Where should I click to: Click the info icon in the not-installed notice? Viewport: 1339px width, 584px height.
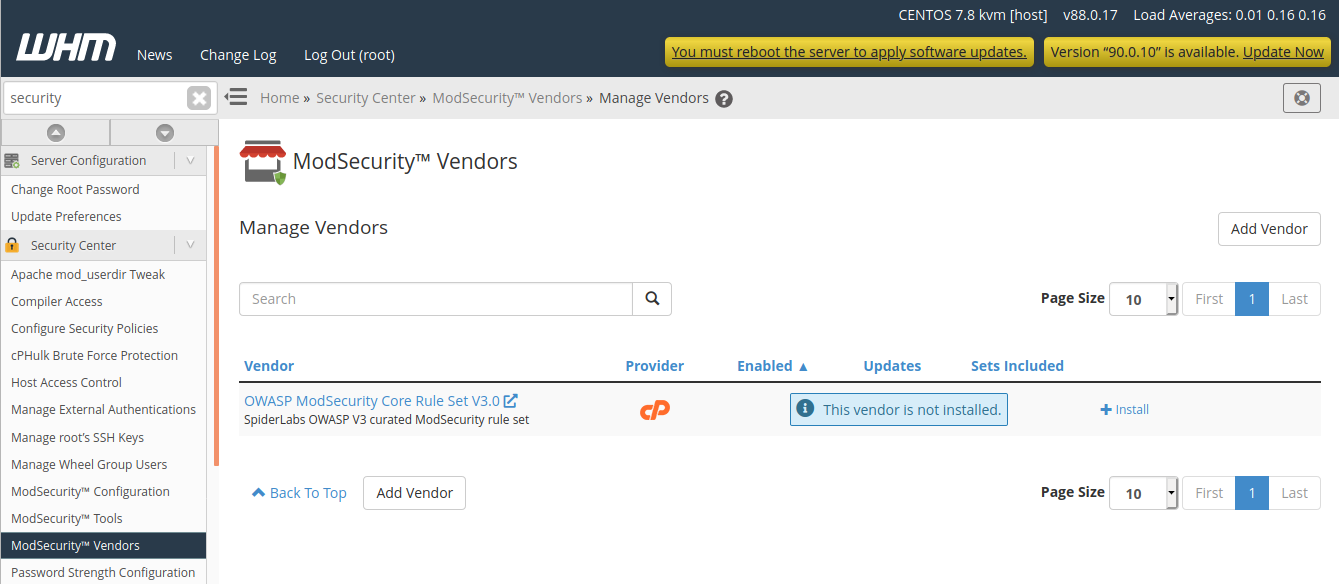tap(805, 409)
